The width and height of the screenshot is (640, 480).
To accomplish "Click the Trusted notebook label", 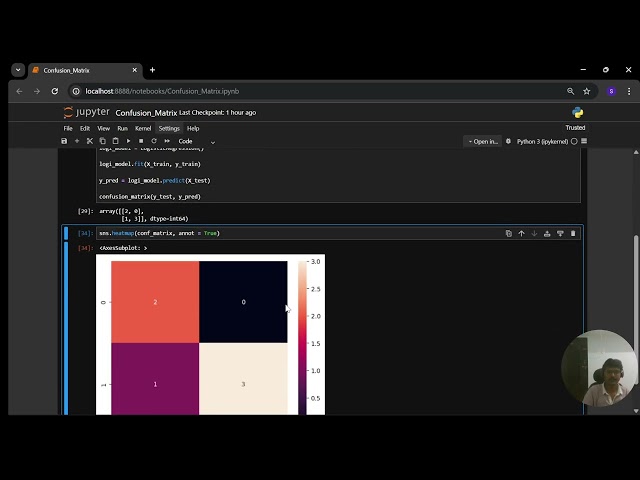I will coord(575,128).
